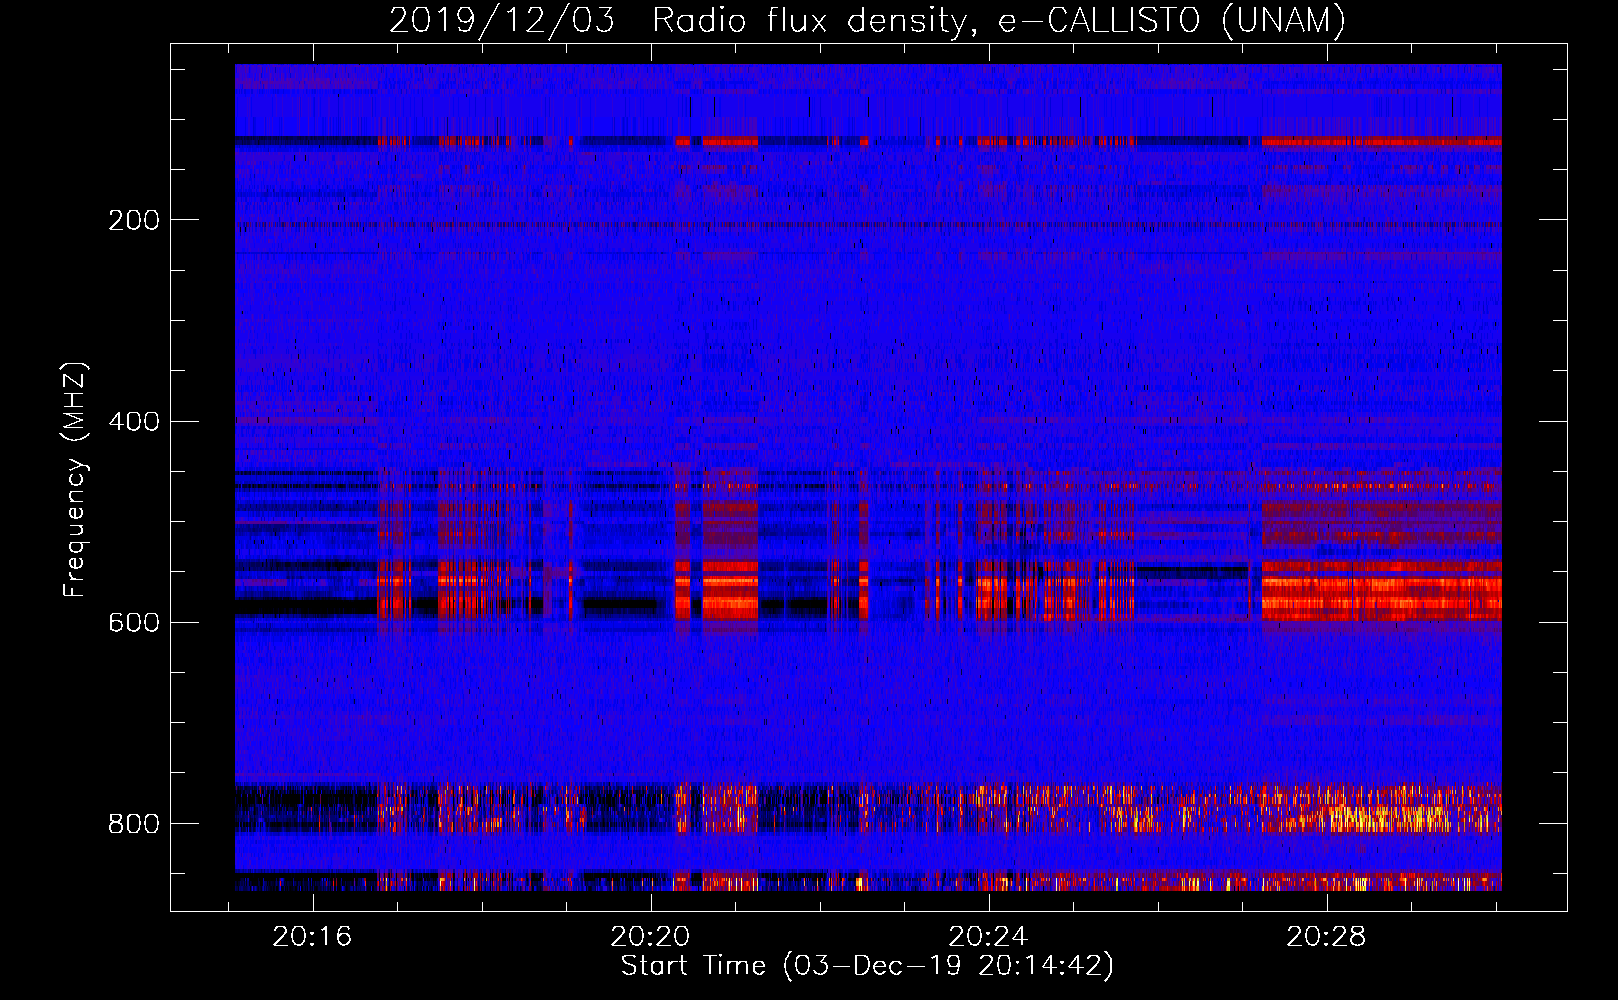This screenshot has height=1000, width=1618.
Task: Select the 600 frequency tick label
Action: tap(134, 622)
